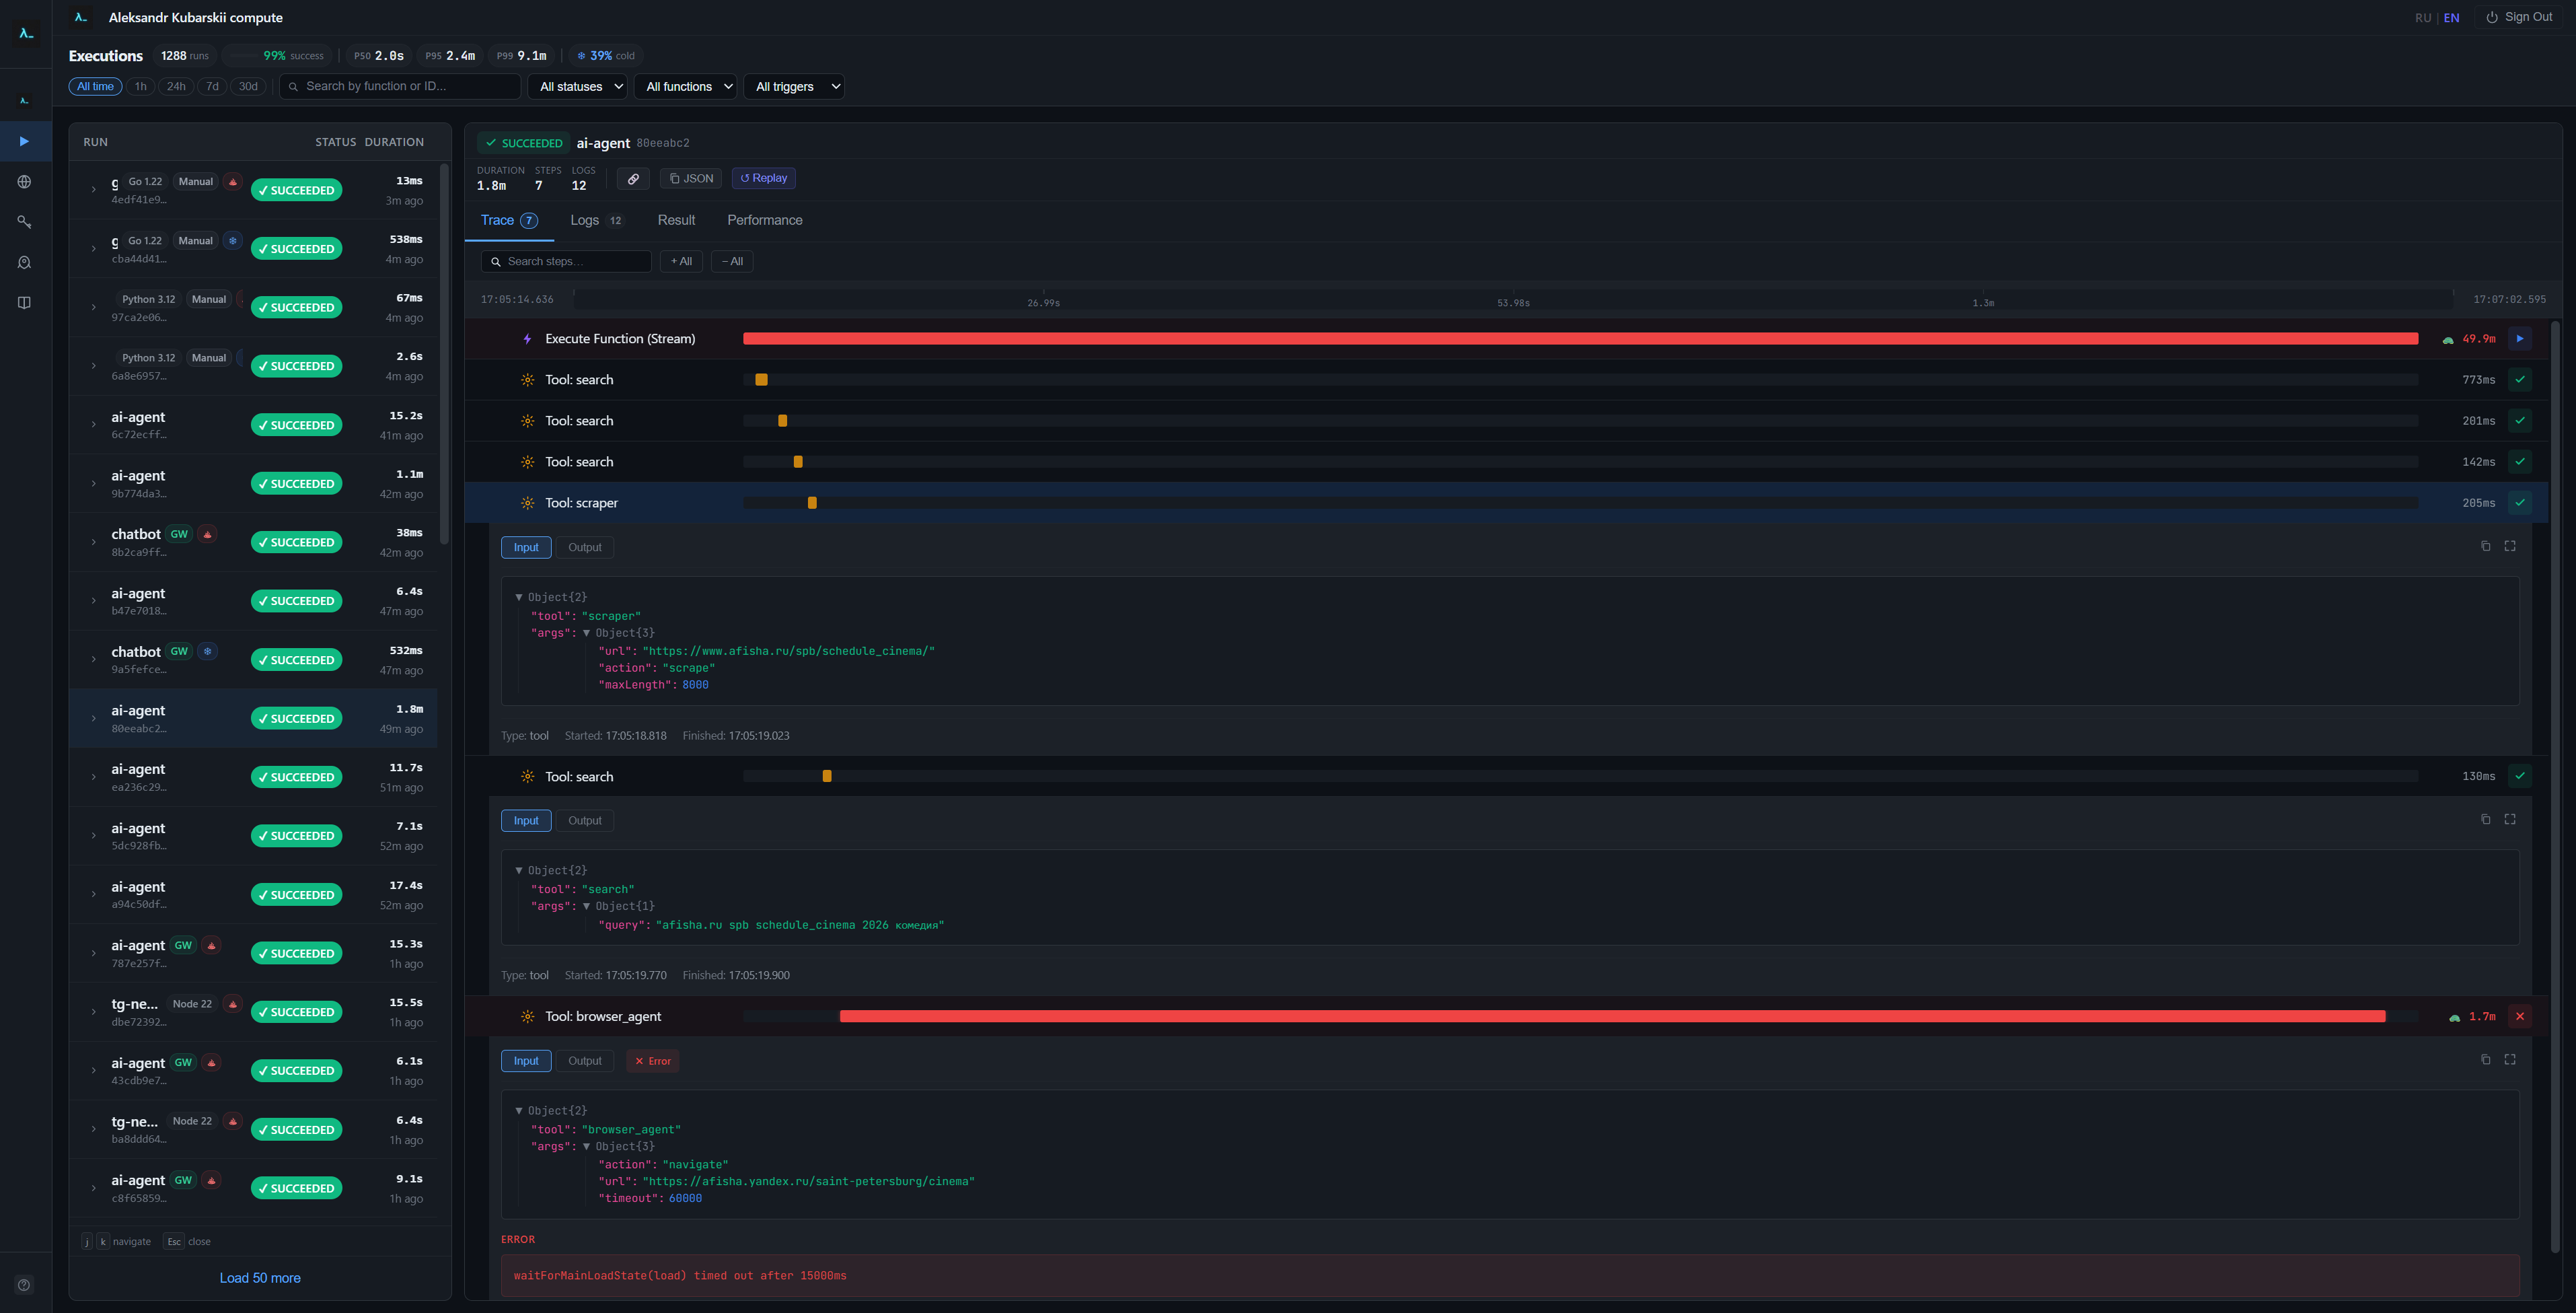2576x1313 pixels.
Task: Open the Performance tab
Action: coord(764,220)
